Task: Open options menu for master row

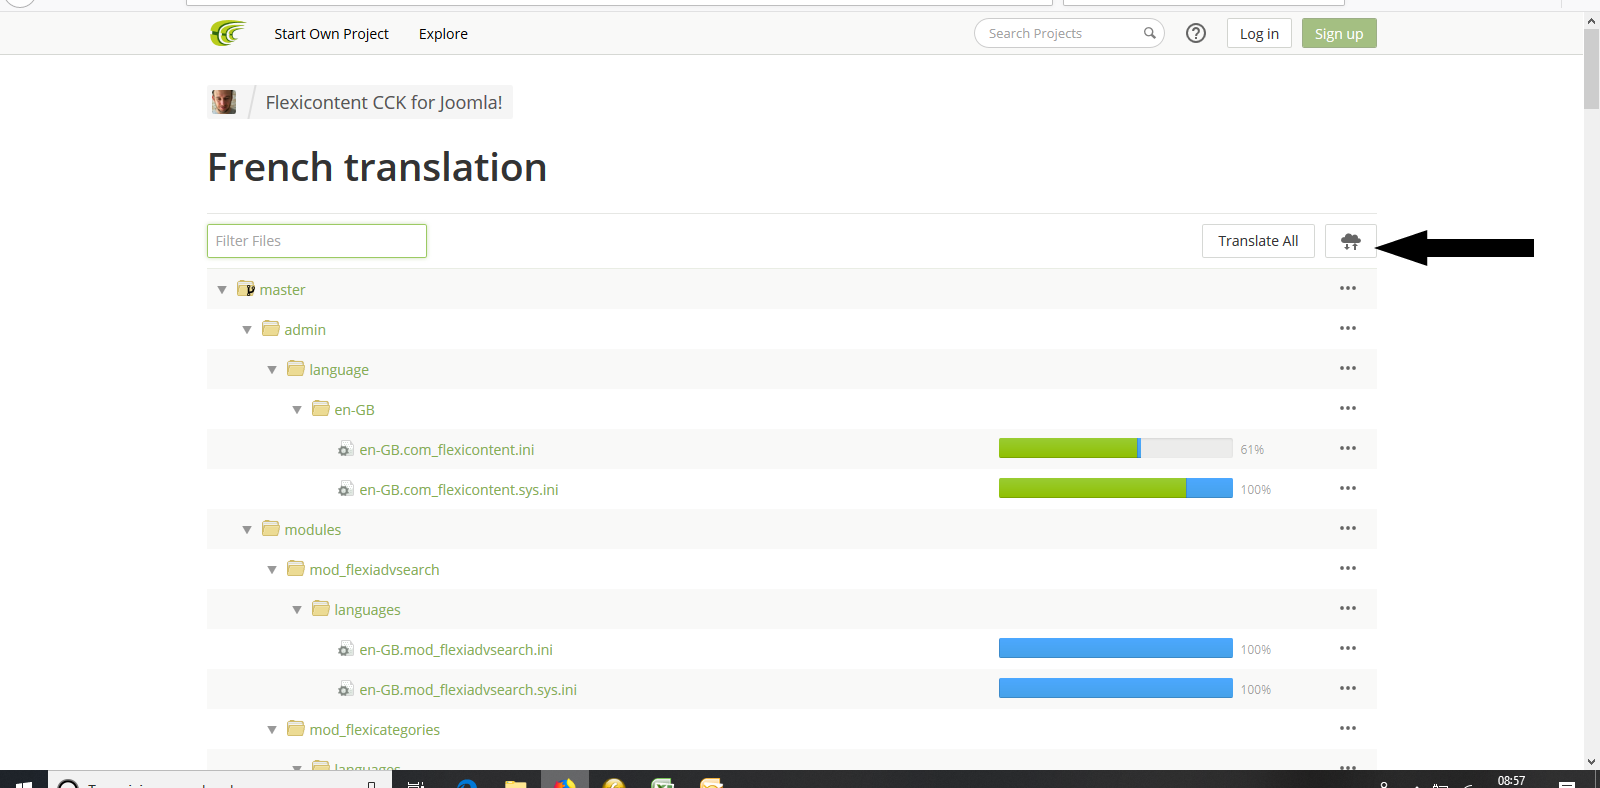Action: [1348, 288]
